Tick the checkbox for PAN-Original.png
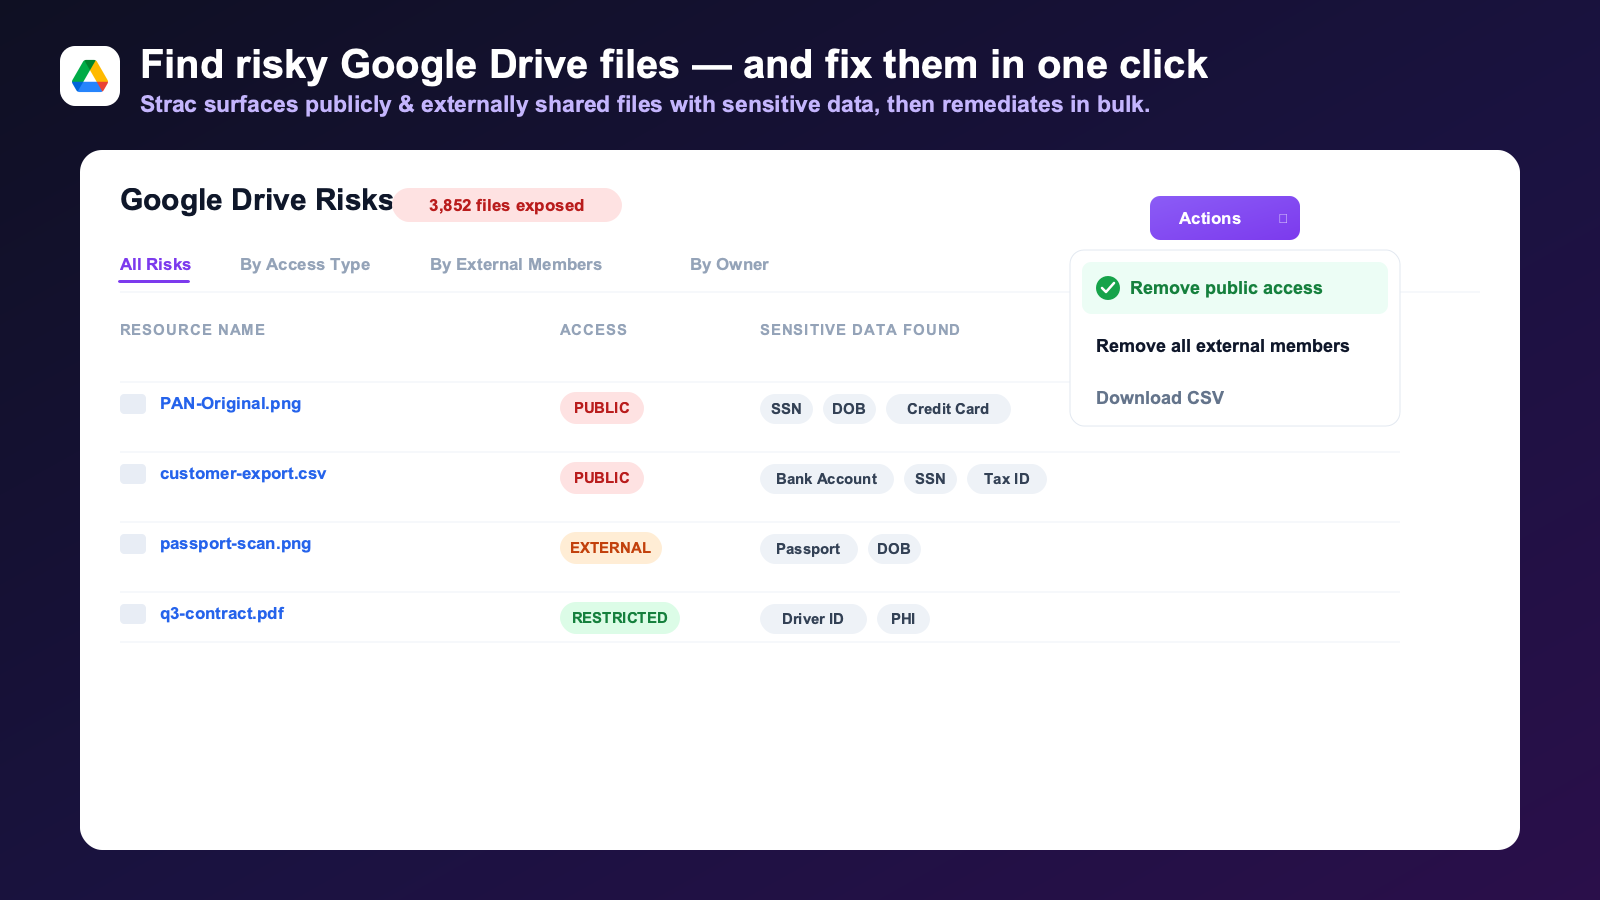 pyautogui.click(x=133, y=404)
